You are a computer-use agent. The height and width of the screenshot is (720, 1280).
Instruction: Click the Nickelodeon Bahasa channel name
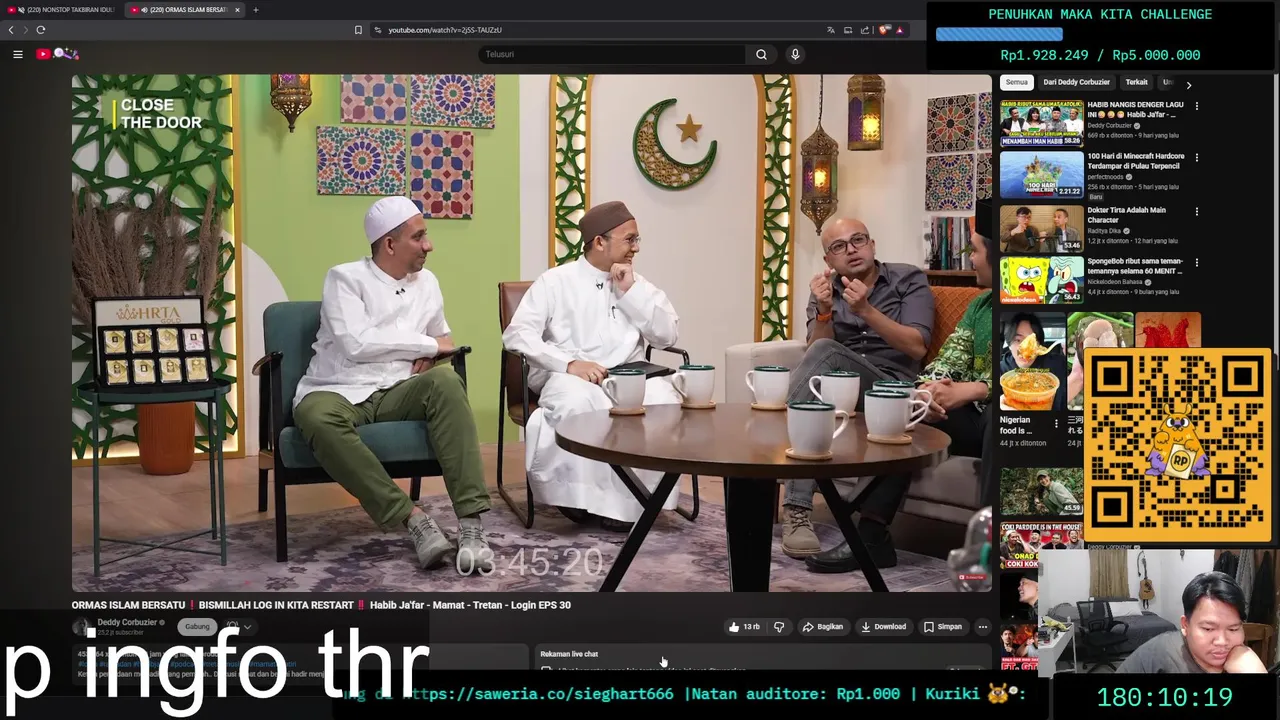(x=1115, y=282)
